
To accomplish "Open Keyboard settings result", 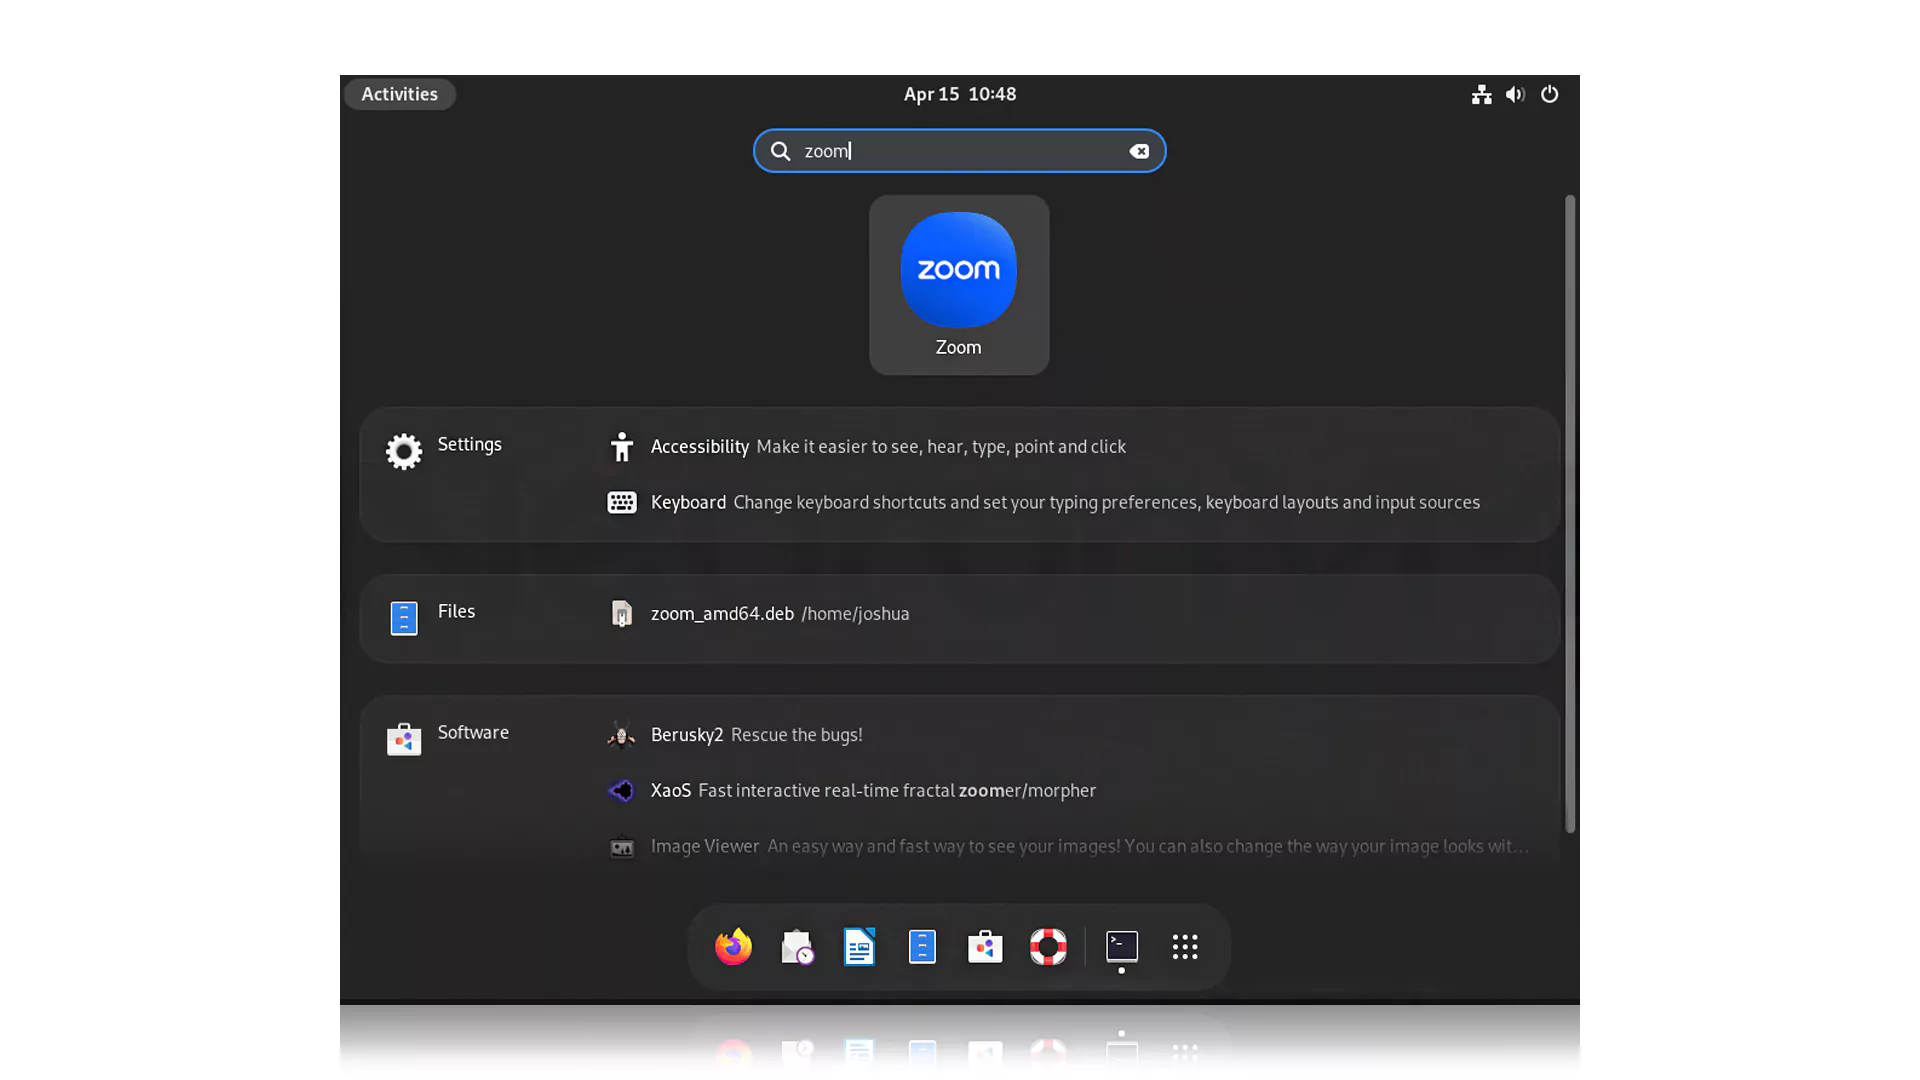I will (x=1069, y=502).
